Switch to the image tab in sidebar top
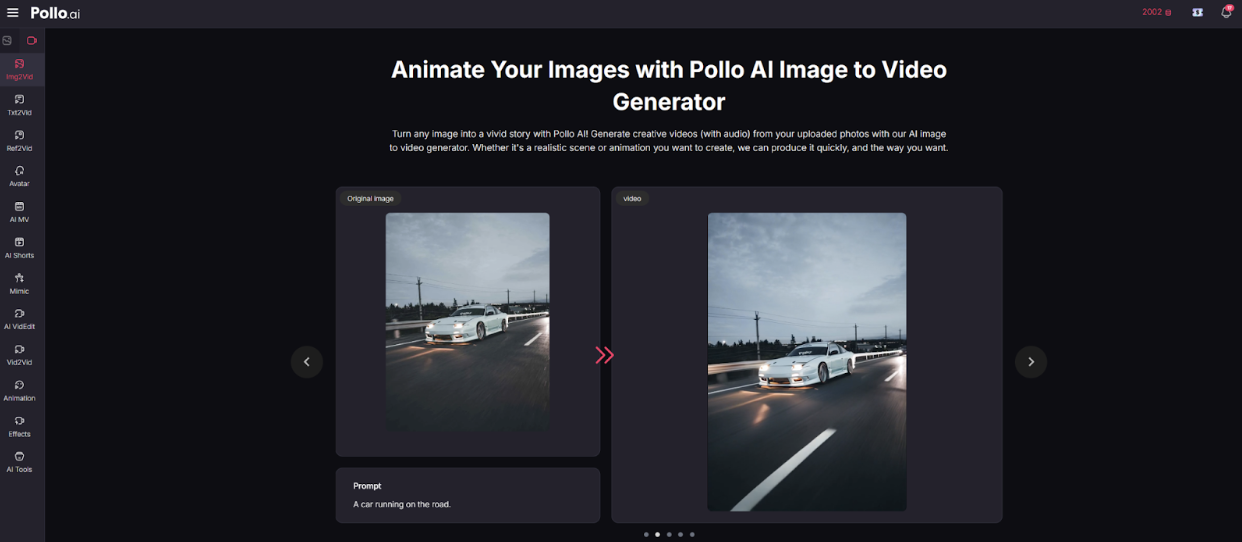This screenshot has height=542, width=1242. (x=8, y=41)
